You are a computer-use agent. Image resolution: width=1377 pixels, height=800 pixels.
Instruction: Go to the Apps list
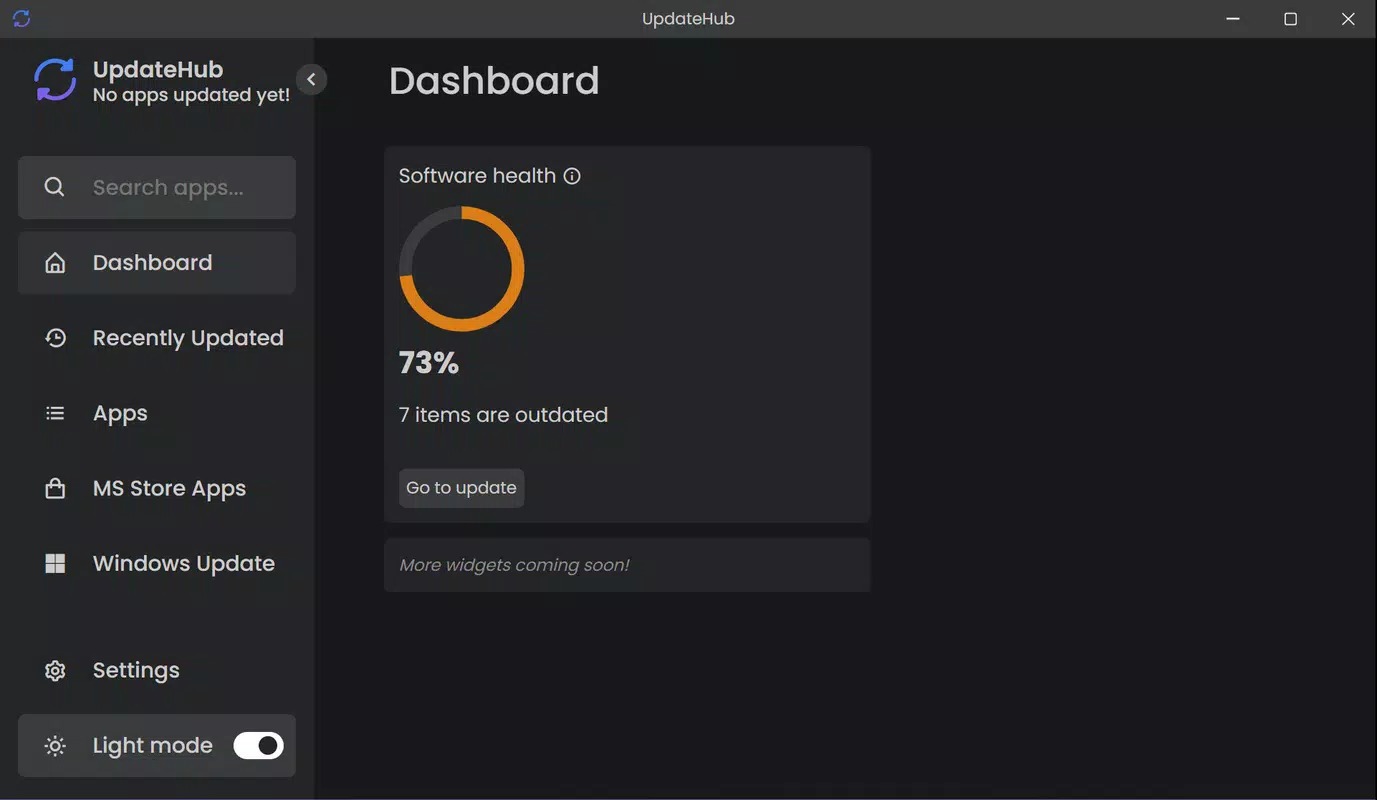pyautogui.click(x=157, y=413)
